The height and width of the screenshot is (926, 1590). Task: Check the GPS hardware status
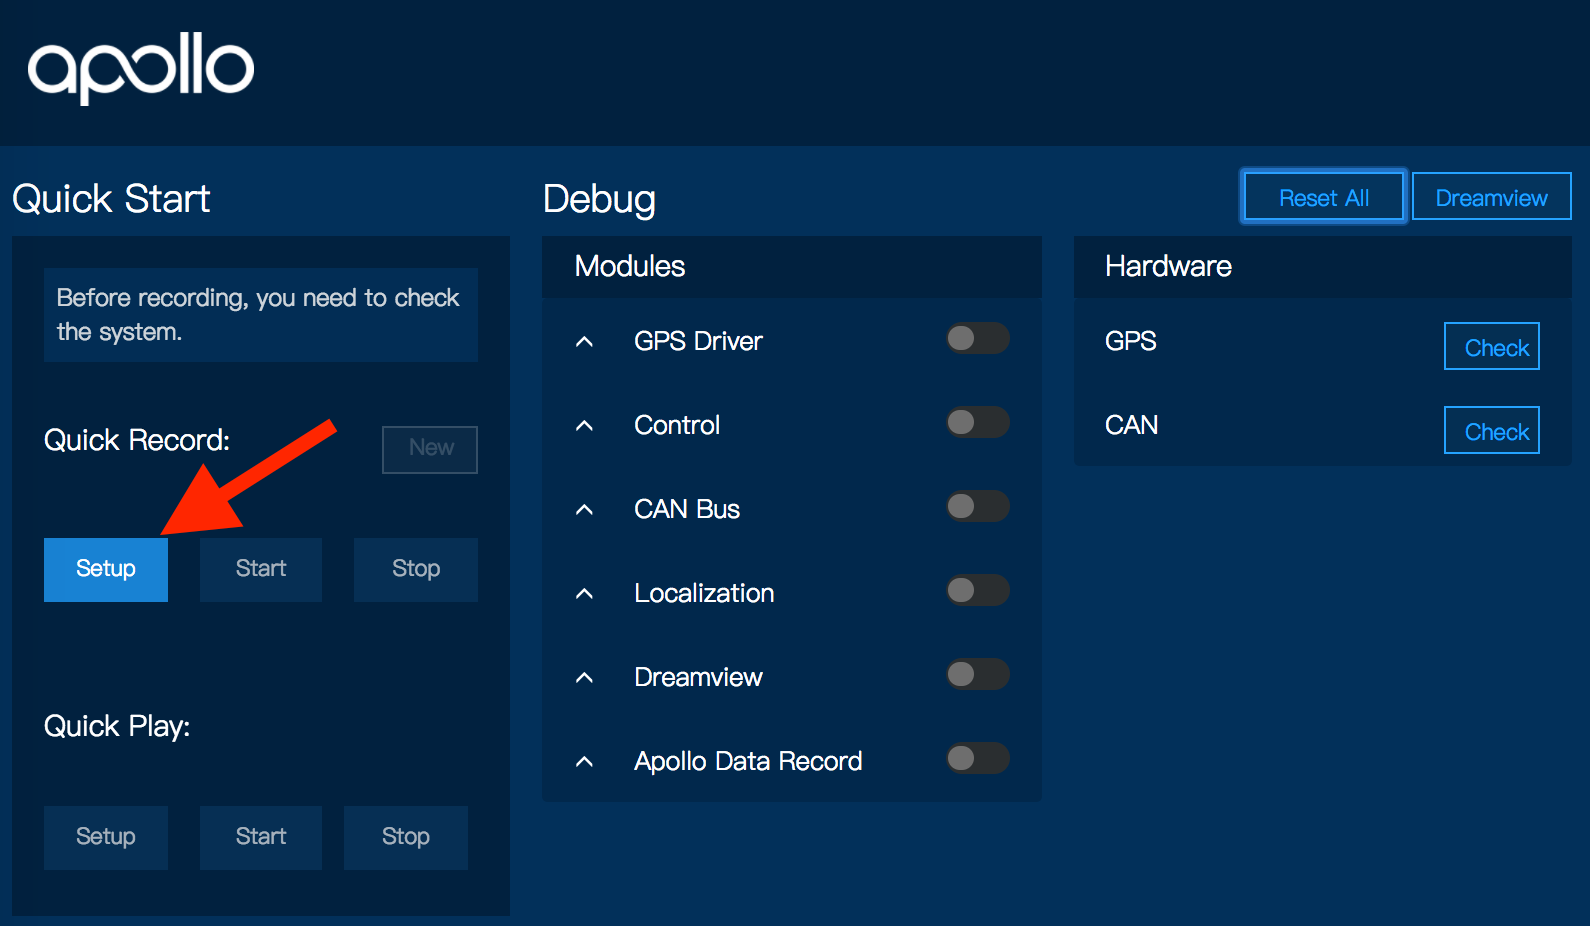[1491, 347]
